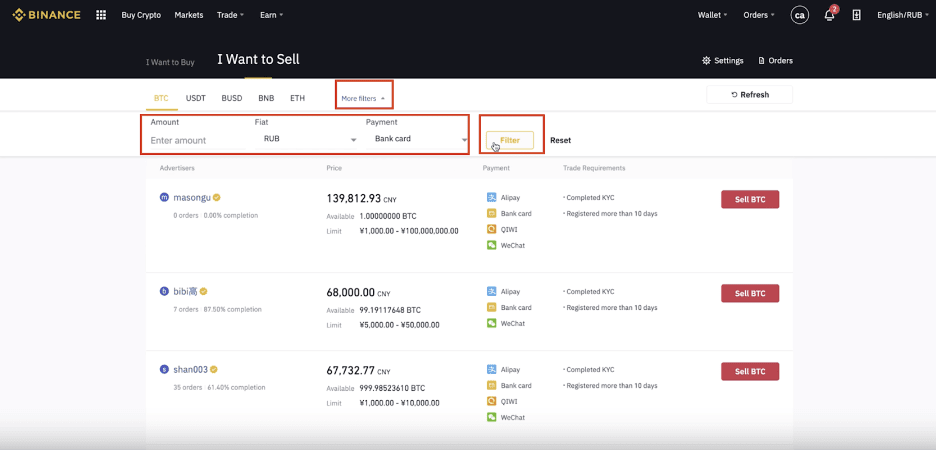Switch to I Want to Sell tab

[x=258, y=60]
